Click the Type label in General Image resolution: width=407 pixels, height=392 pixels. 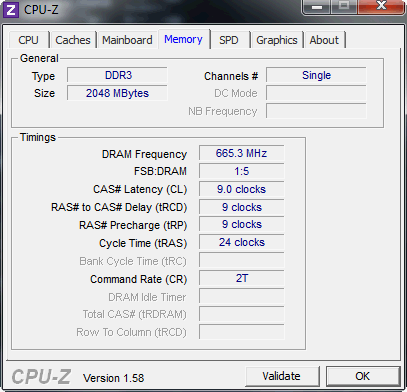click(x=43, y=77)
